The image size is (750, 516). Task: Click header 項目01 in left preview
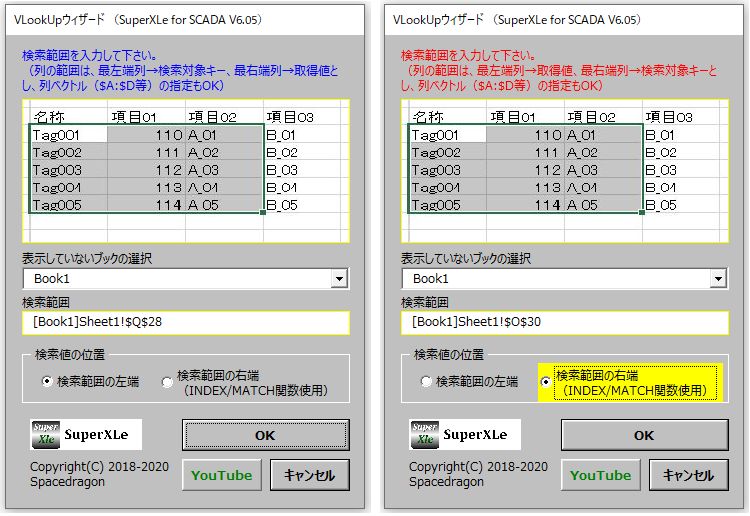click(x=134, y=117)
